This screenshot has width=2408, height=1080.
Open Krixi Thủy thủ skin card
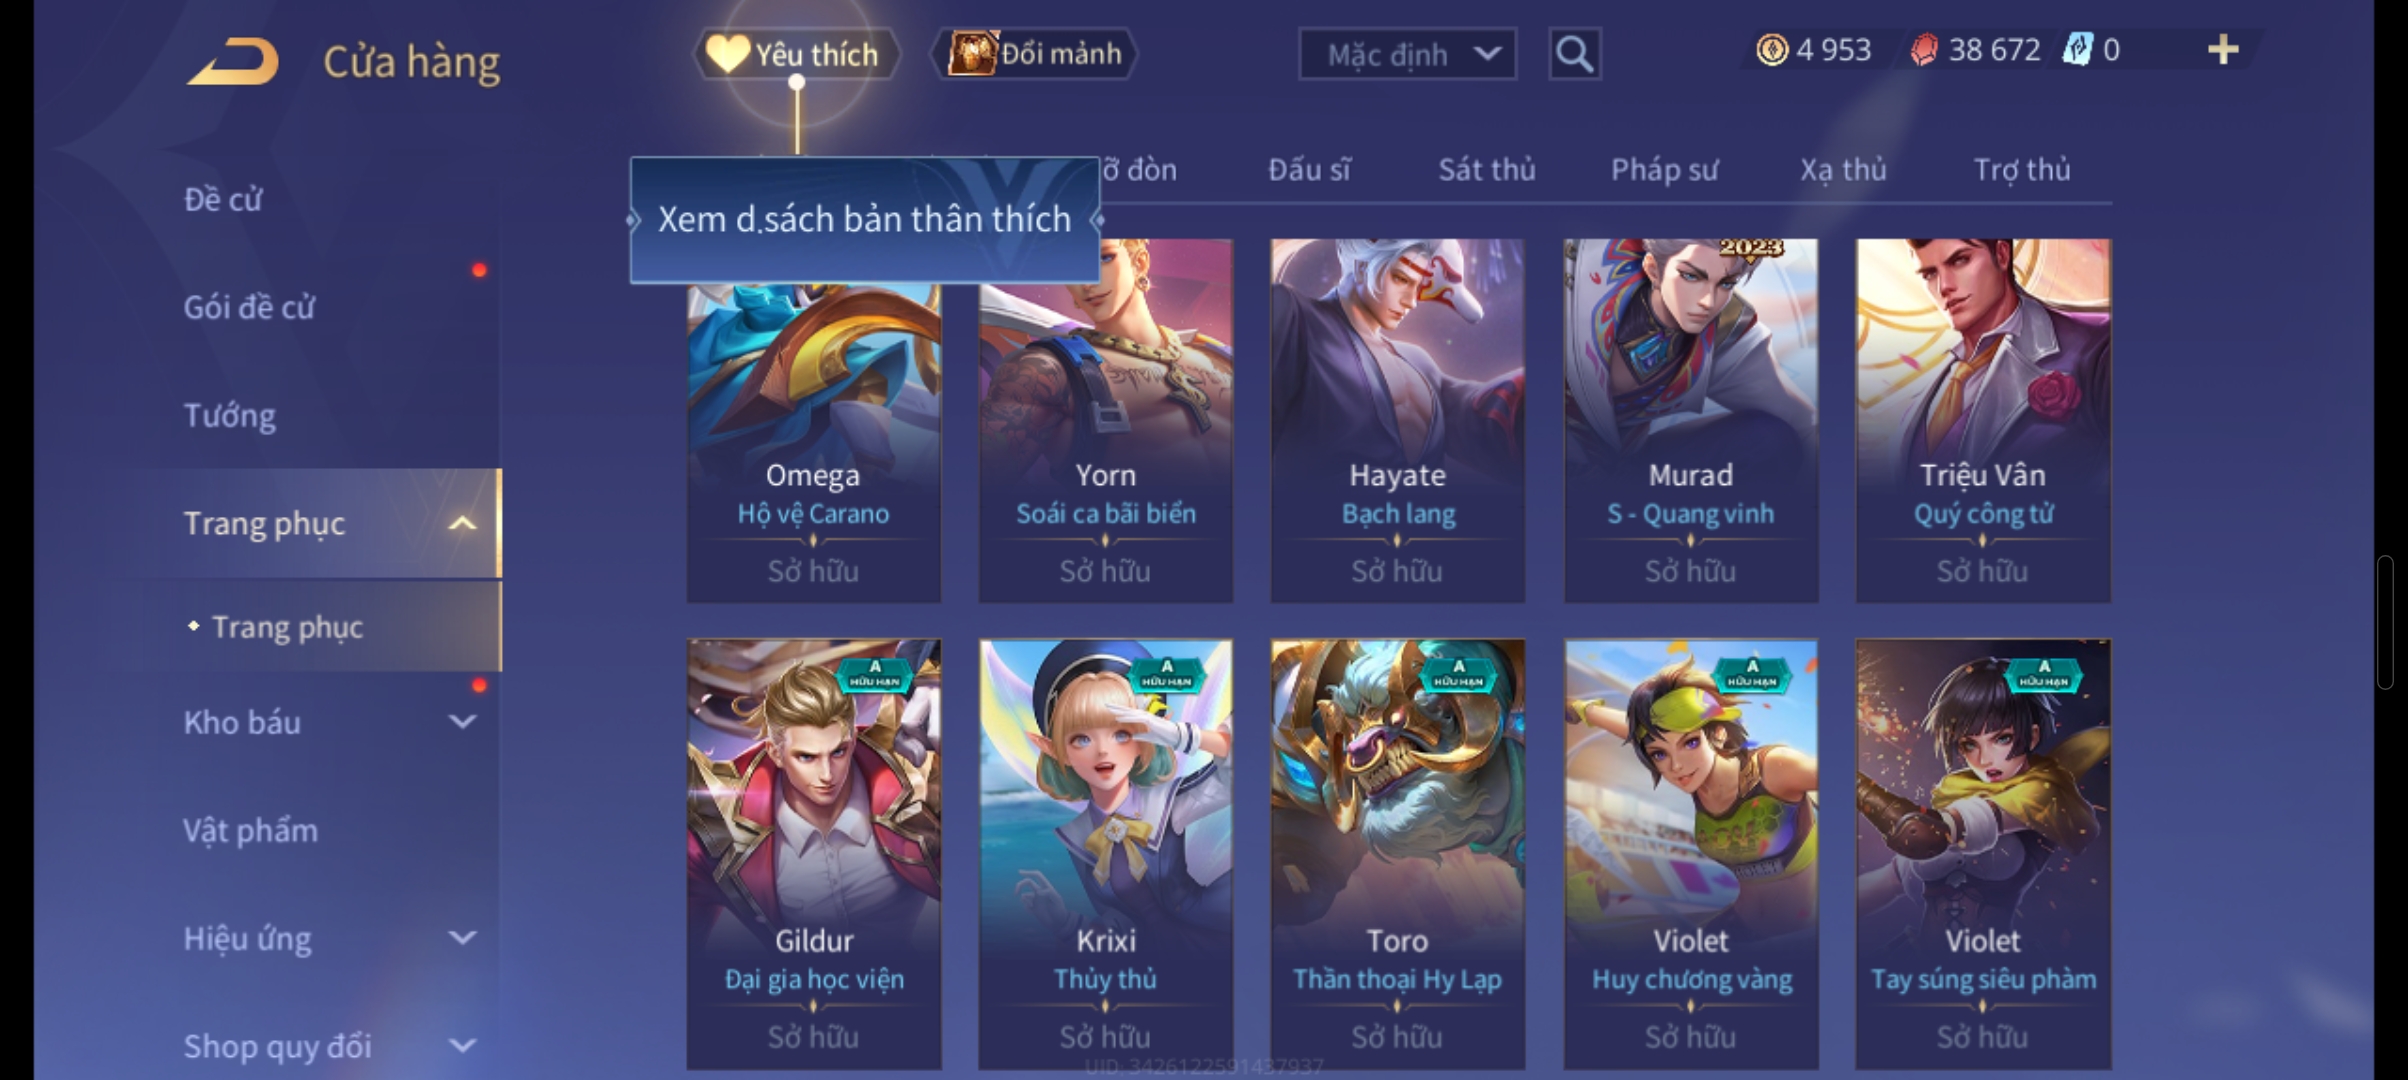click(x=1105, y=855)
